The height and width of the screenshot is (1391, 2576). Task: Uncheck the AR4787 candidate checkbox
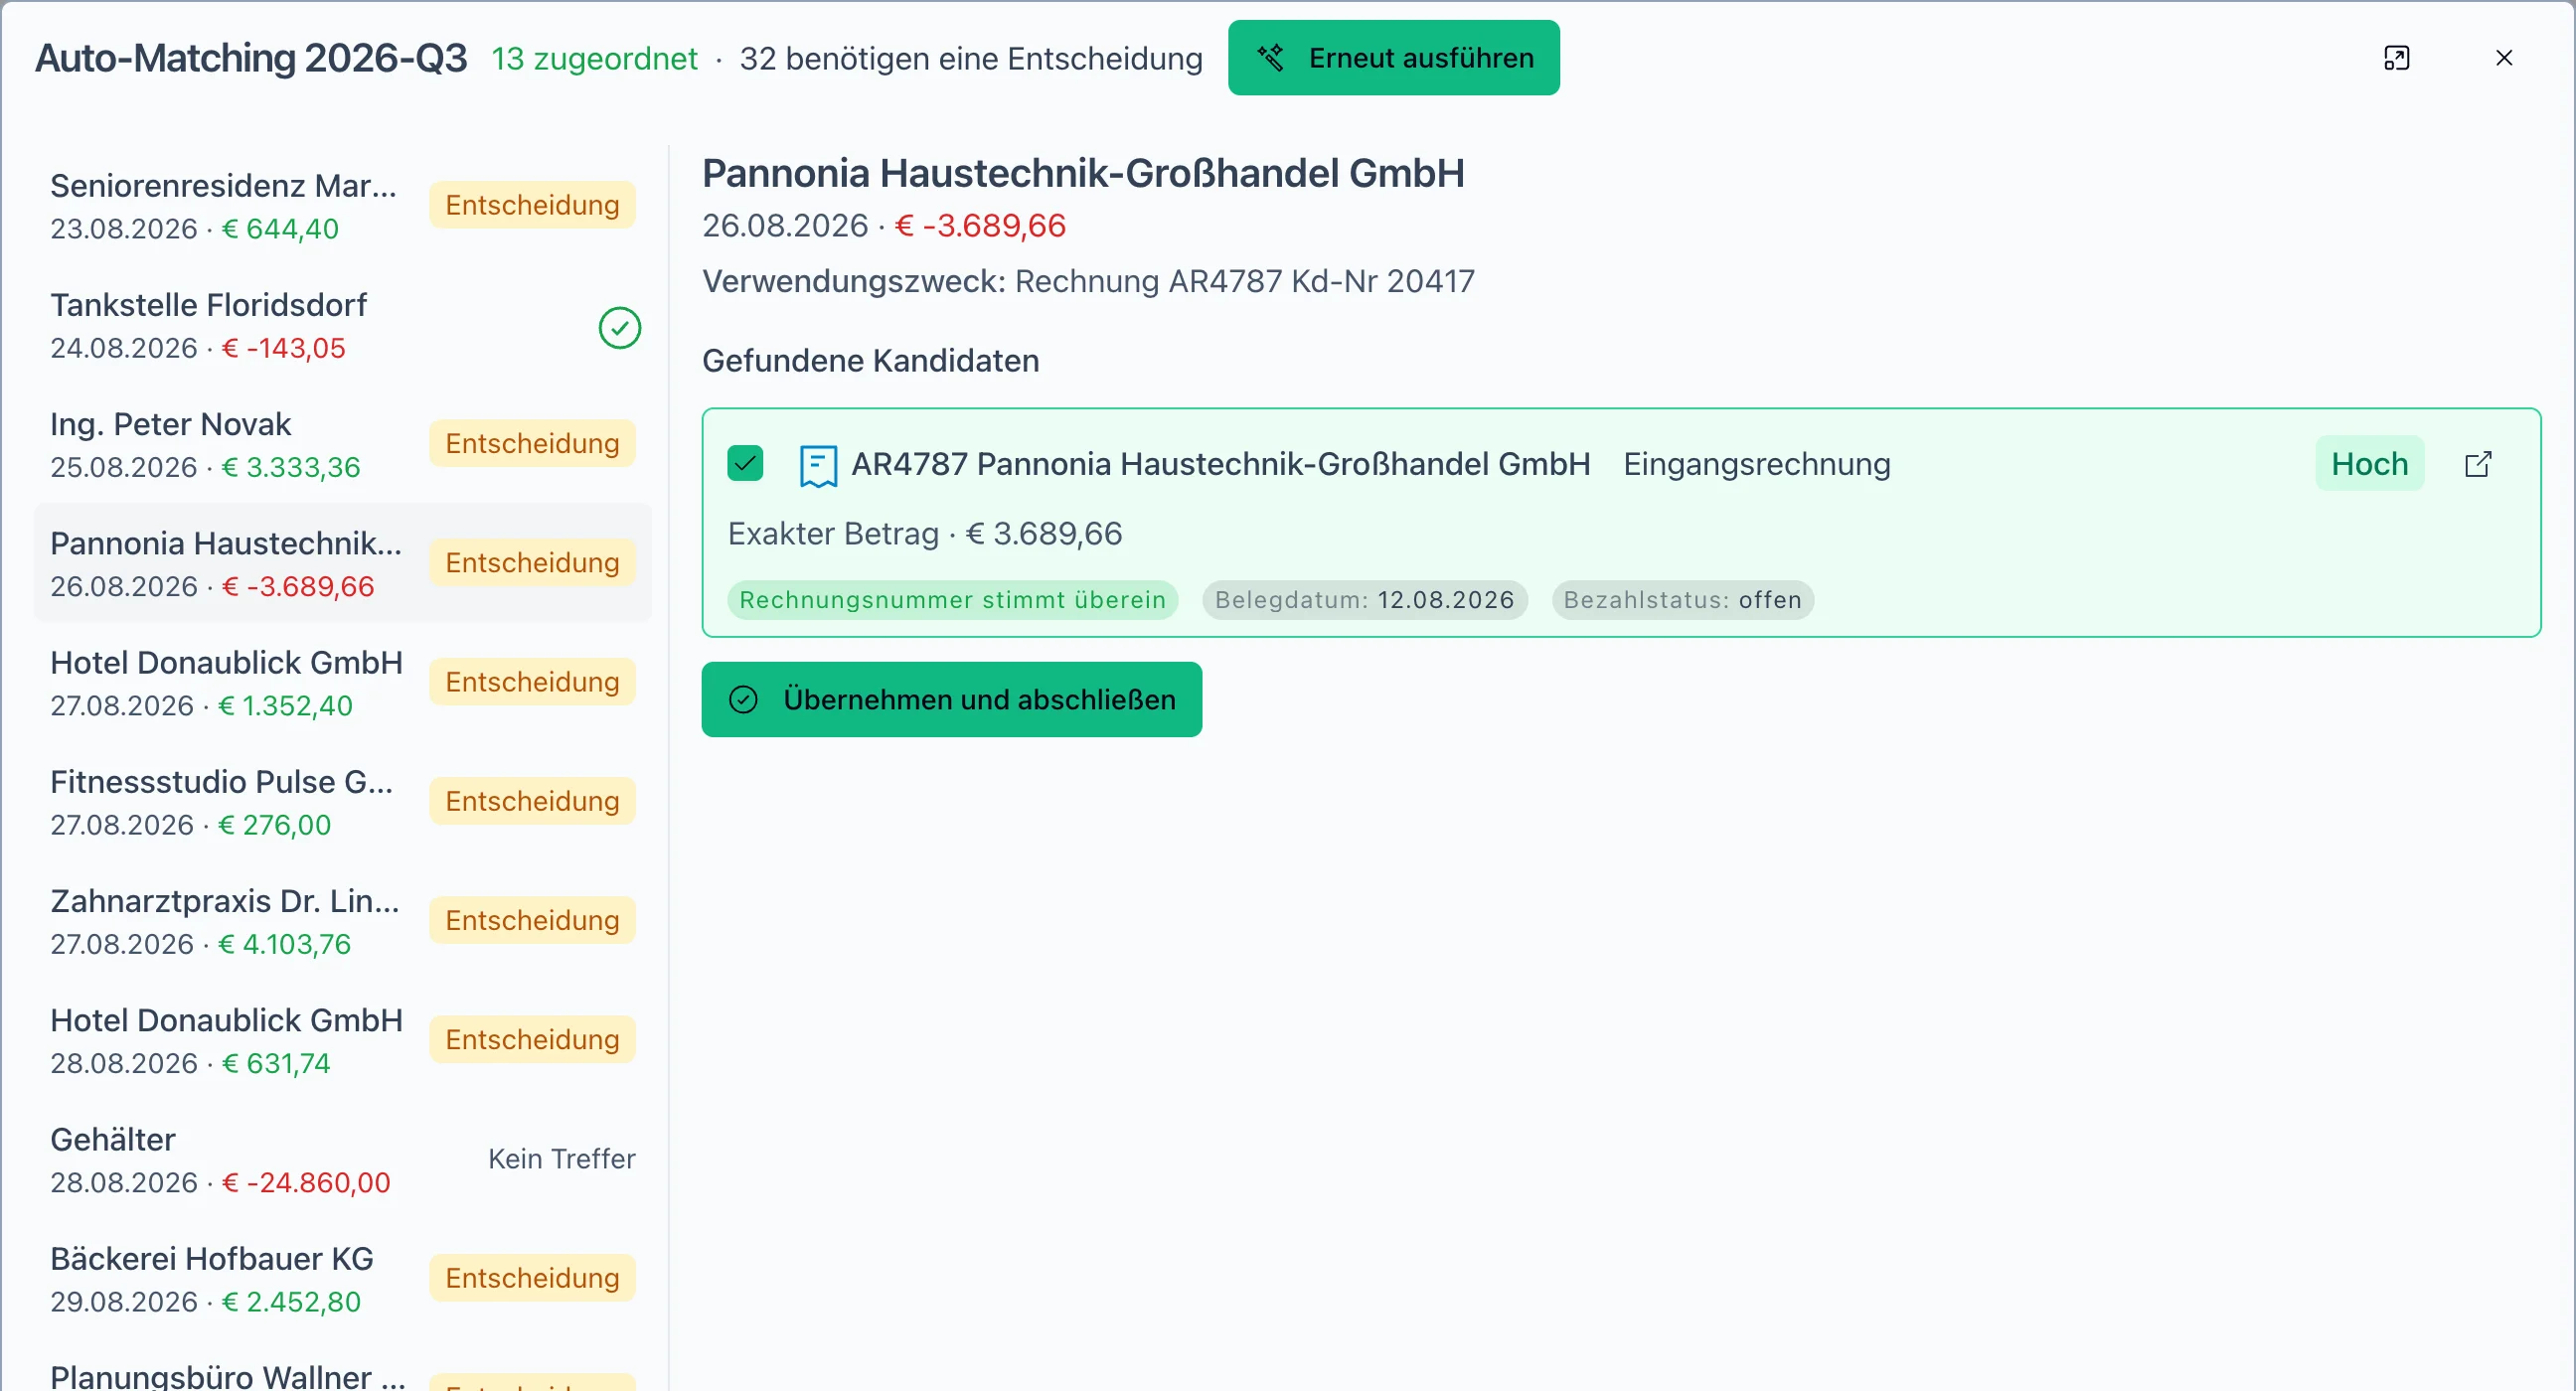pos(745,464)
